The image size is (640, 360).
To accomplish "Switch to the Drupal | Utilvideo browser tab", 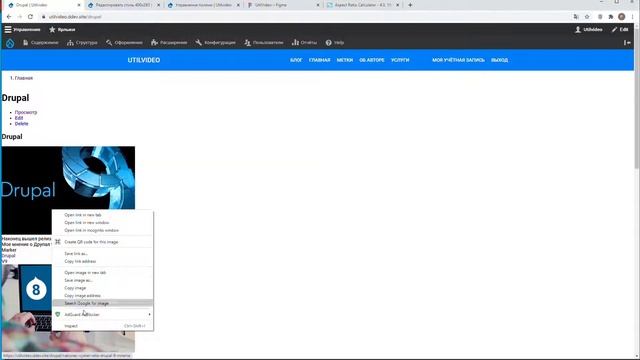I will (43, 5).
